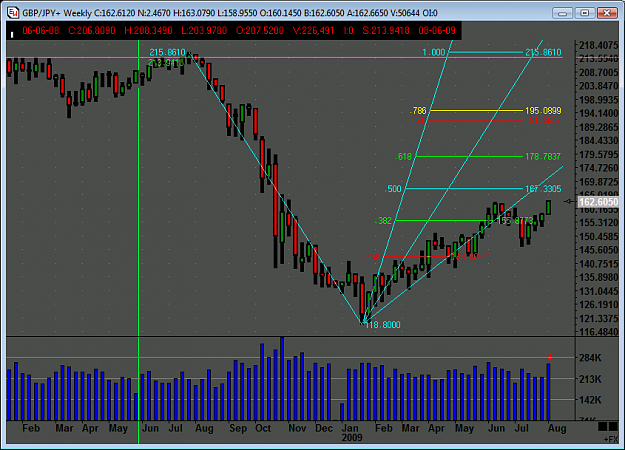Click the S:213.9418 value in the info bar
Viewport: 625px width, 450px height.
click(x=386, y=30)
